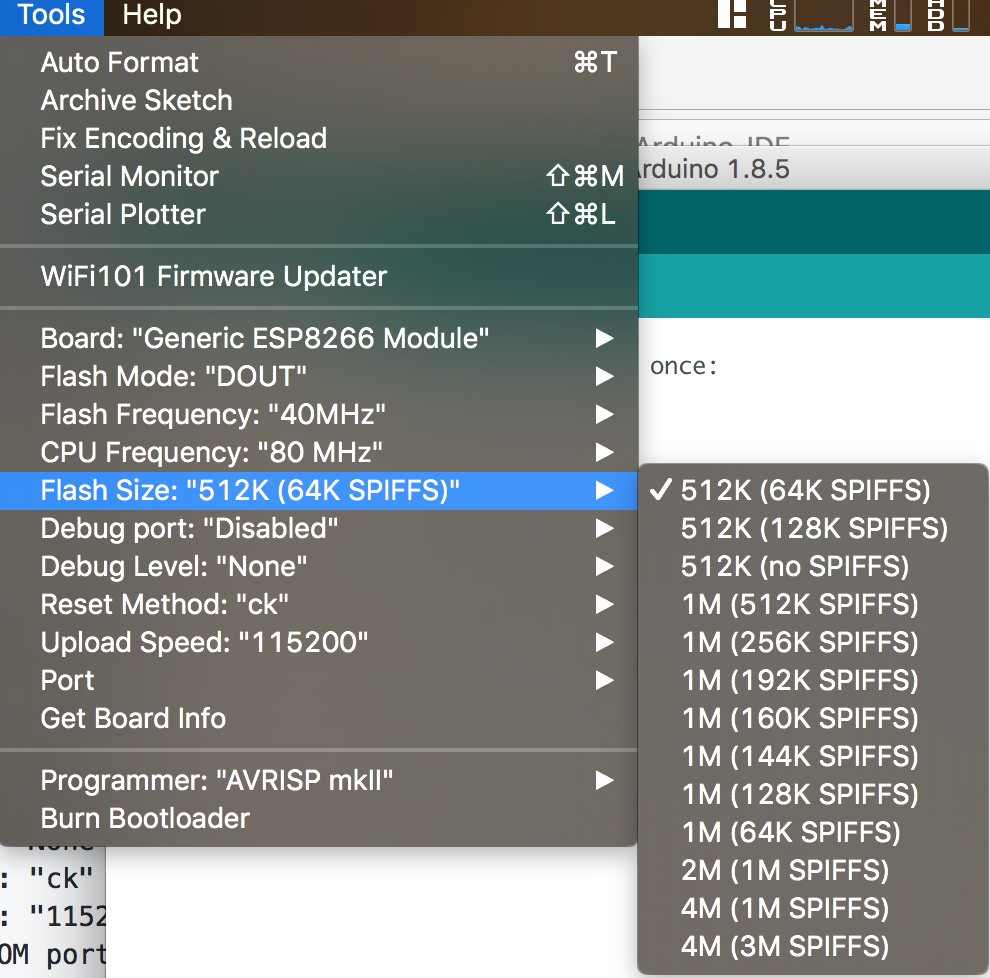Select 1M (192K SPIFFS) flash size
Screen dimensions: 990x978
pyautogui.click(x=813, y=680)
